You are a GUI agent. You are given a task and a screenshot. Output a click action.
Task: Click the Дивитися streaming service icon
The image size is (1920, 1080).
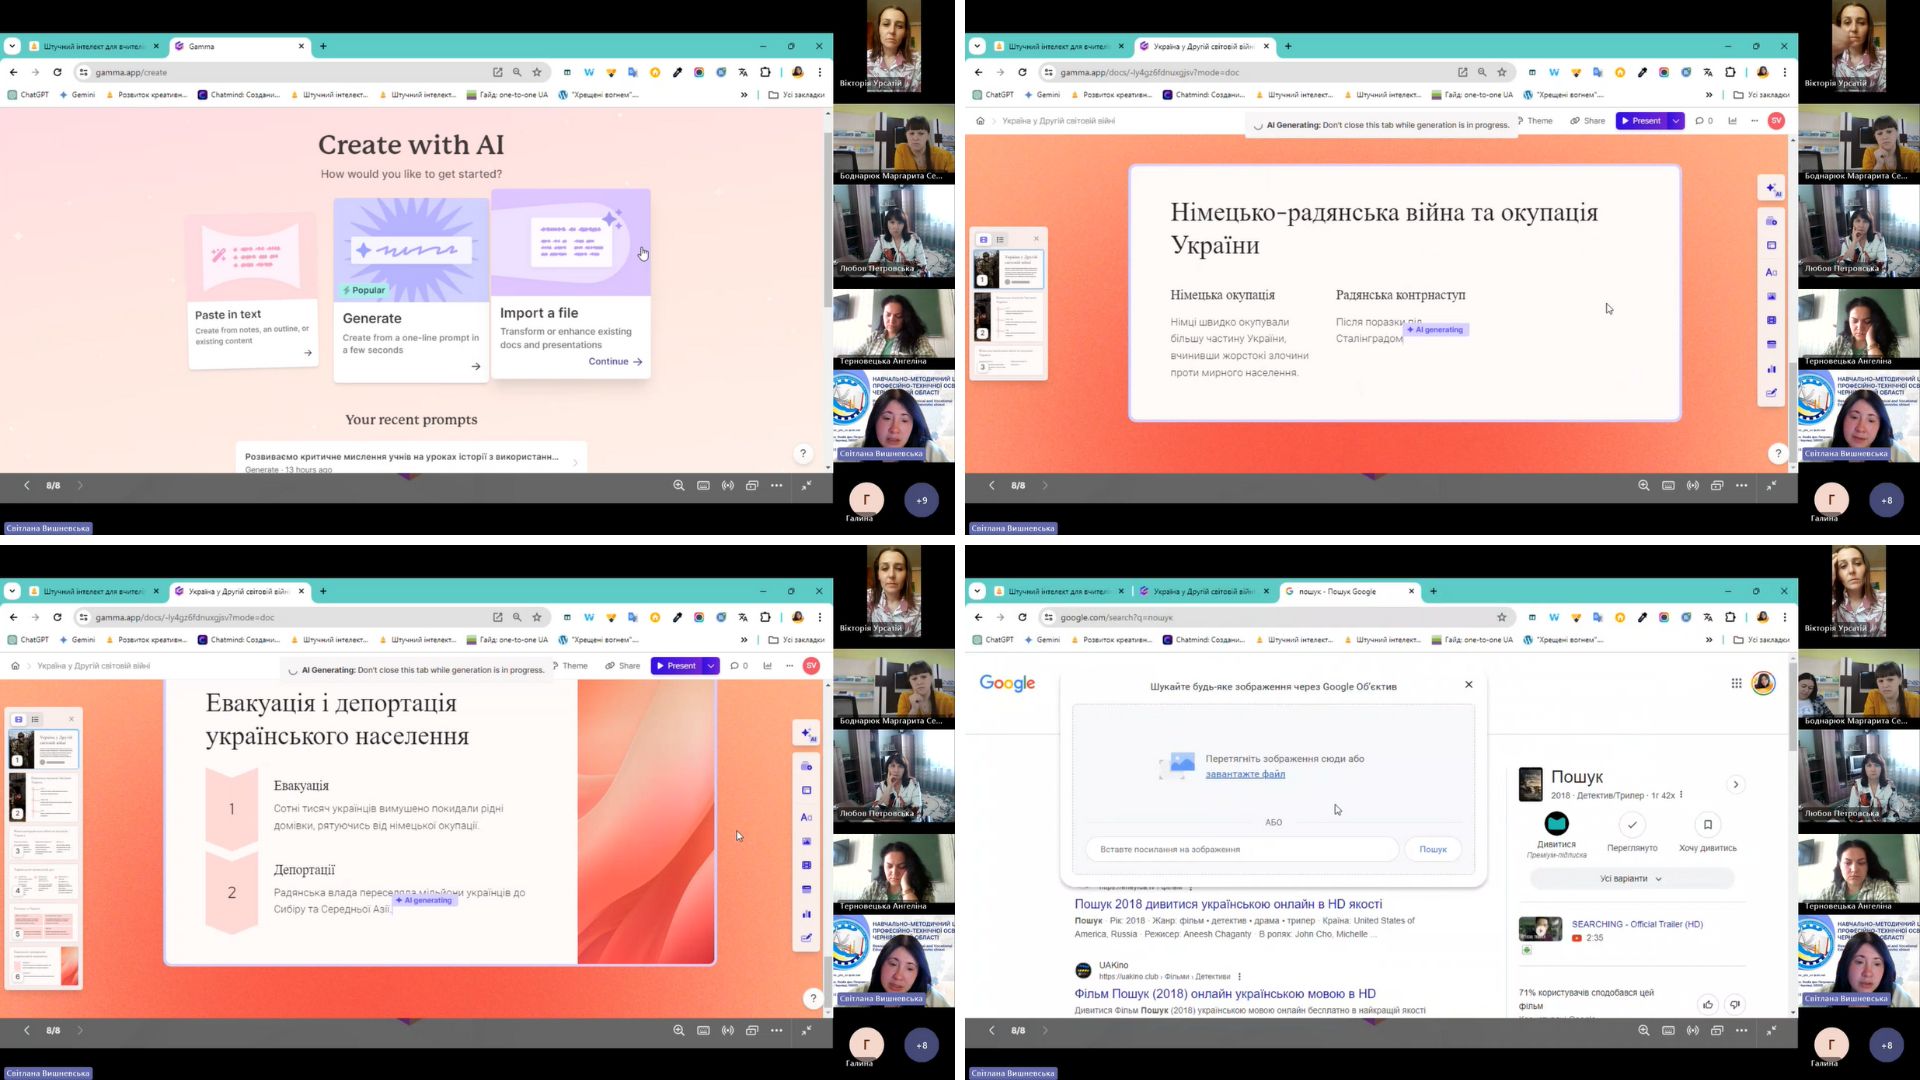1556,824
